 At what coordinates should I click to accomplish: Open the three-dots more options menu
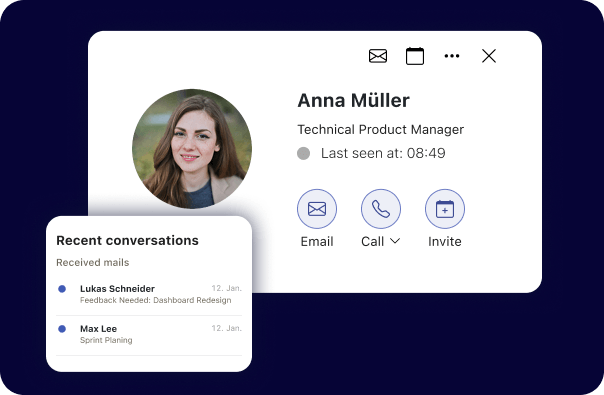452,56
